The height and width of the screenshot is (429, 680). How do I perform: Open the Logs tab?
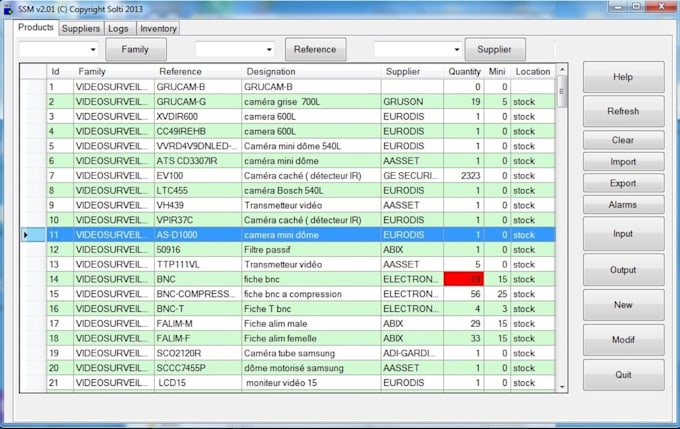(118, 29)
